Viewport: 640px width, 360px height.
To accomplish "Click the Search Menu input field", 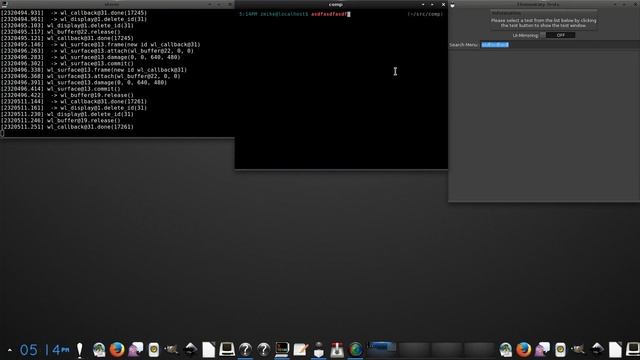I will [560, 45].
